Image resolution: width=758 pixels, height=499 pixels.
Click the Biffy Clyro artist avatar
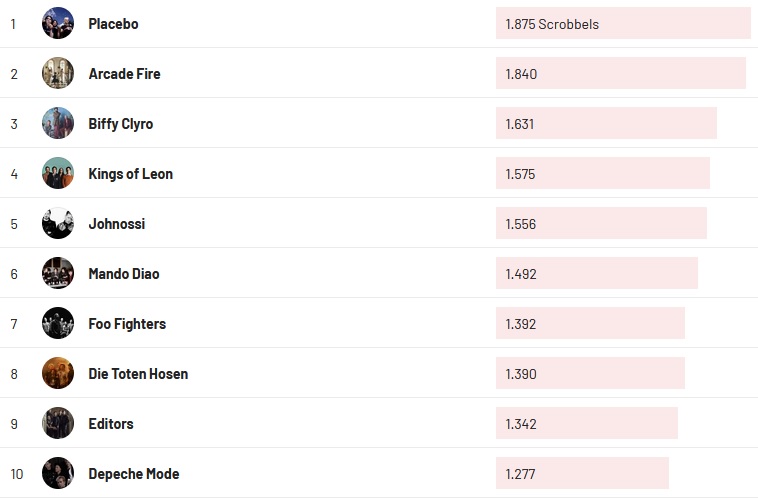(58, 123)
